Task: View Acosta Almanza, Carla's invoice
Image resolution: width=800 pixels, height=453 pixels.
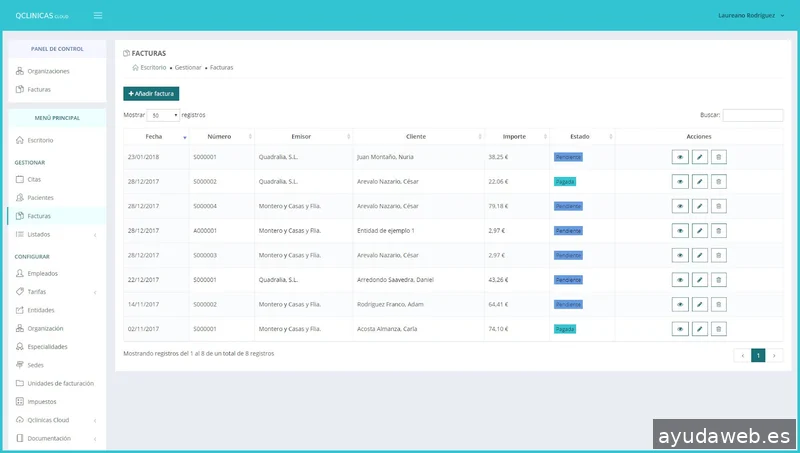Action: pos(680,329)
